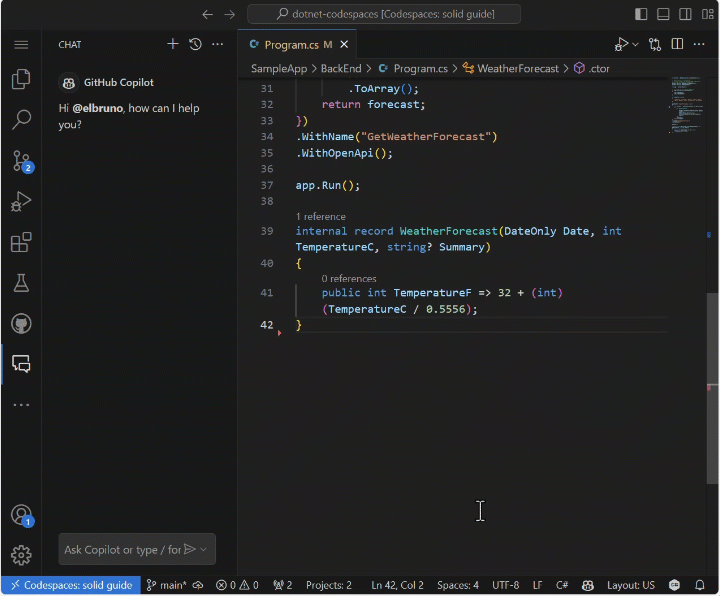
Task: Toggle the secondary side bar
Action: 685,14
